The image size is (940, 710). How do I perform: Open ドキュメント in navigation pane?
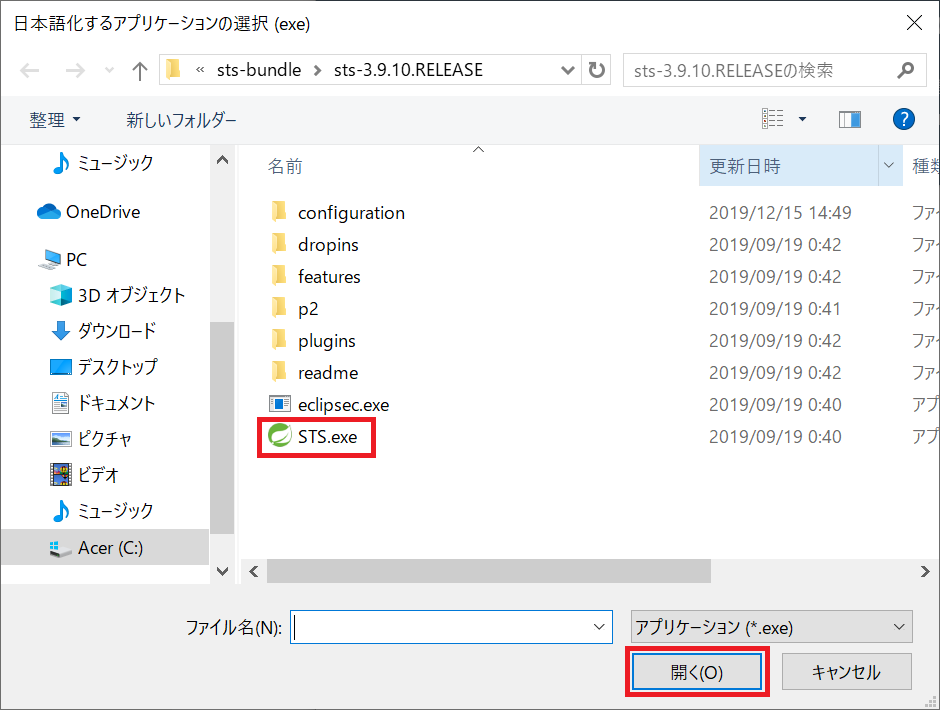coord(103,403)
